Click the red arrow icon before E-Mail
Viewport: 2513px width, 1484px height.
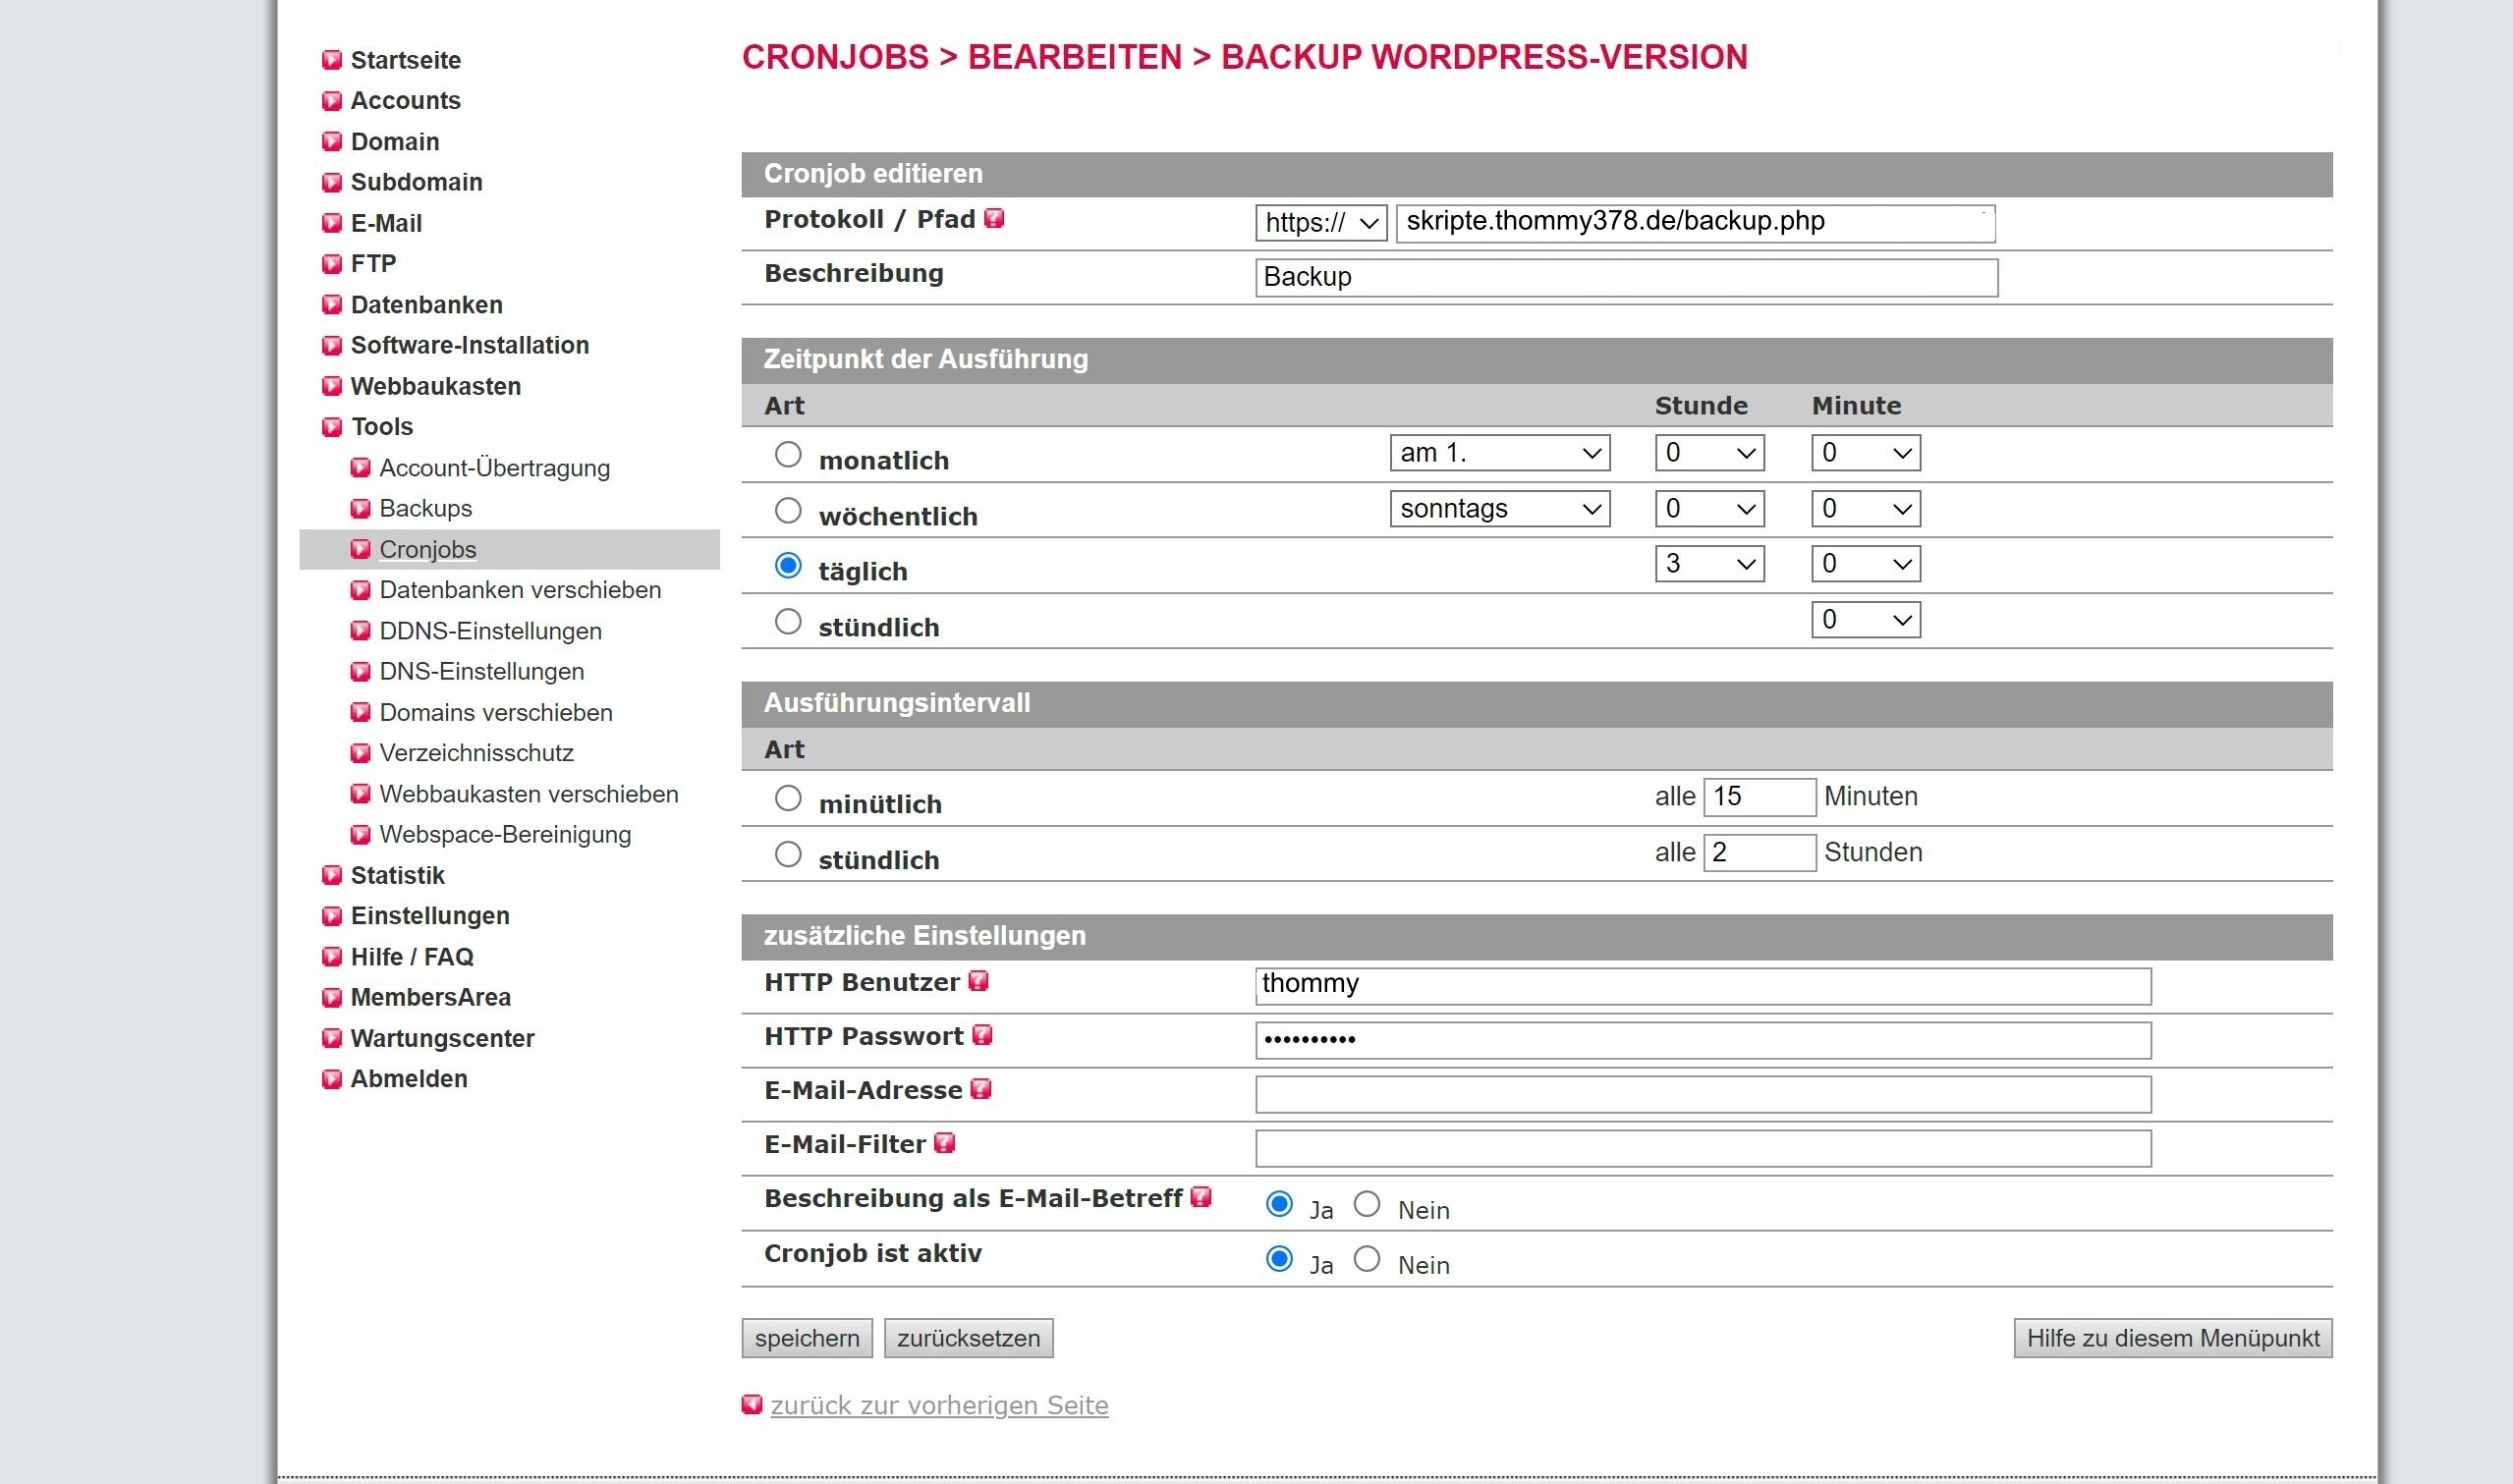[x=332, y=224]
